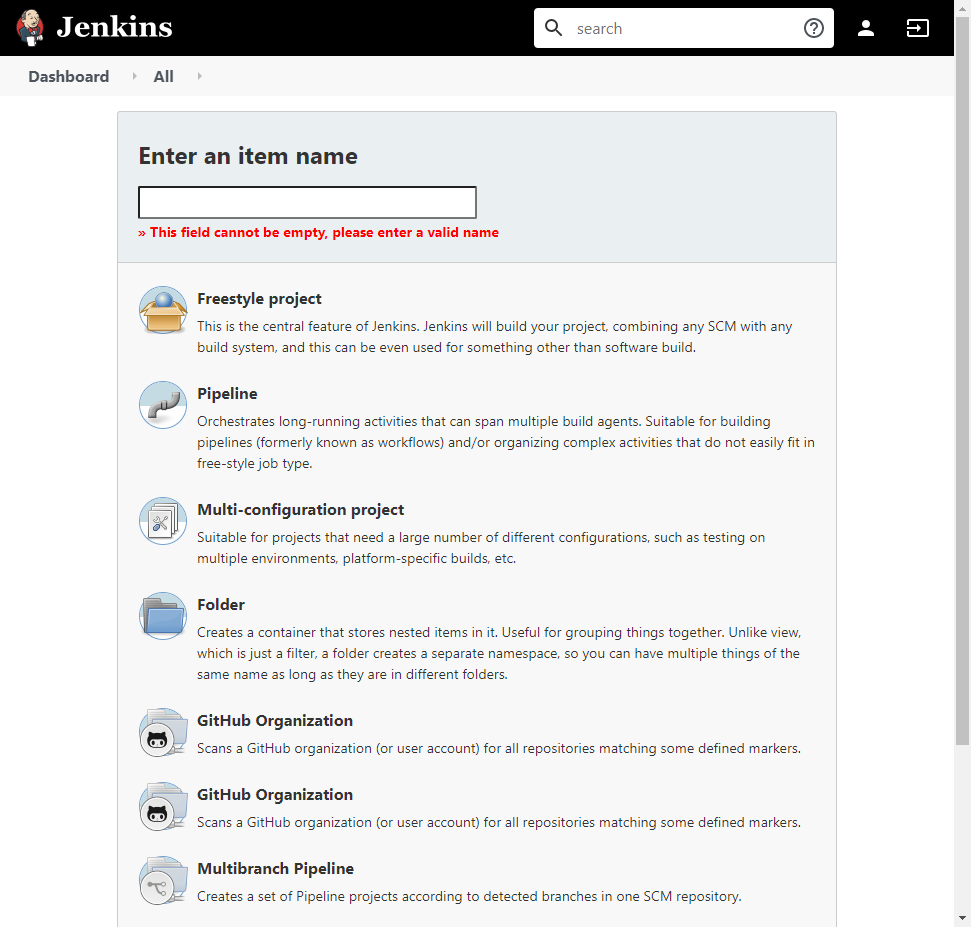
Task: Select the Pipeline title text
Action: 228,393
